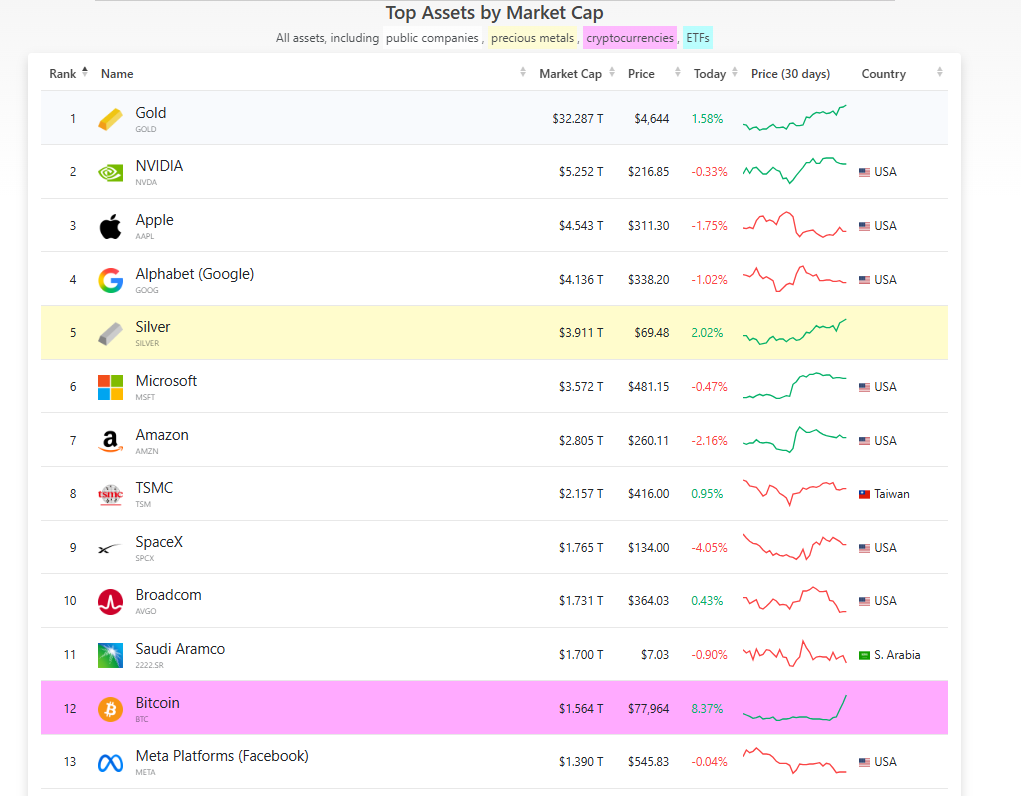Open the Microsoft company page link

(166, 381)
